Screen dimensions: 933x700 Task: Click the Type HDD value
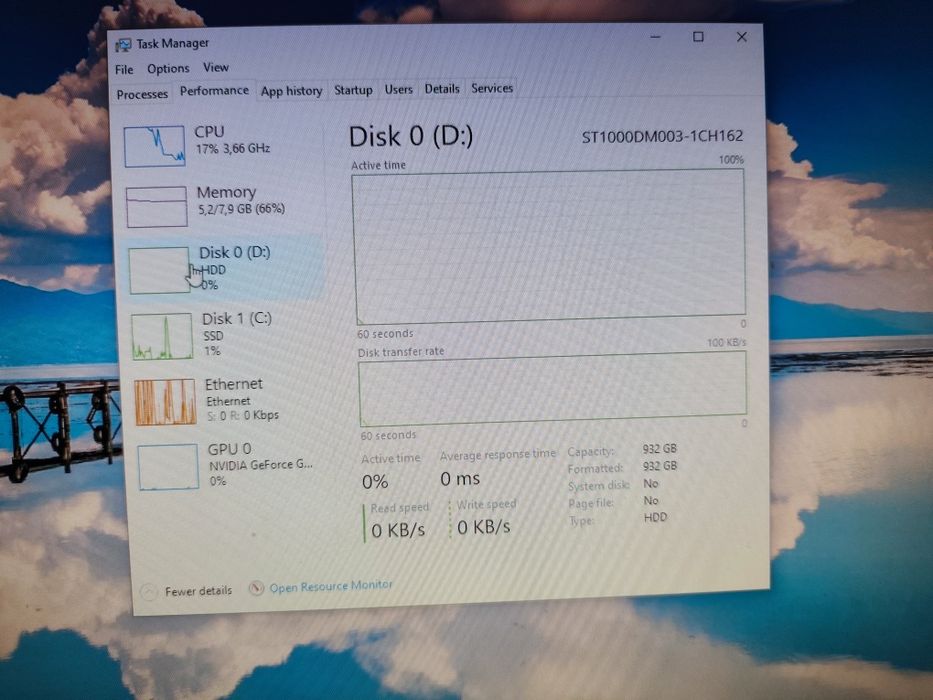(x=655, y=517)
